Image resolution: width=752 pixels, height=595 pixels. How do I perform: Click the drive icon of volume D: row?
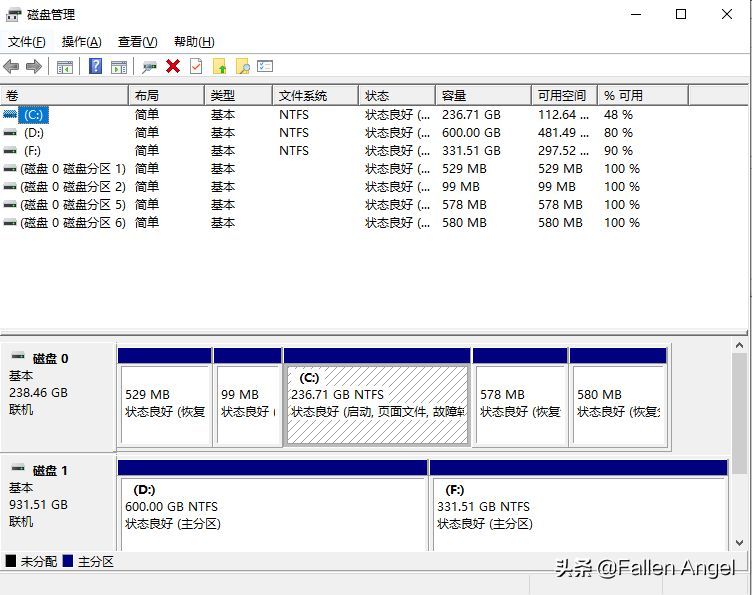tap(10, 133)
